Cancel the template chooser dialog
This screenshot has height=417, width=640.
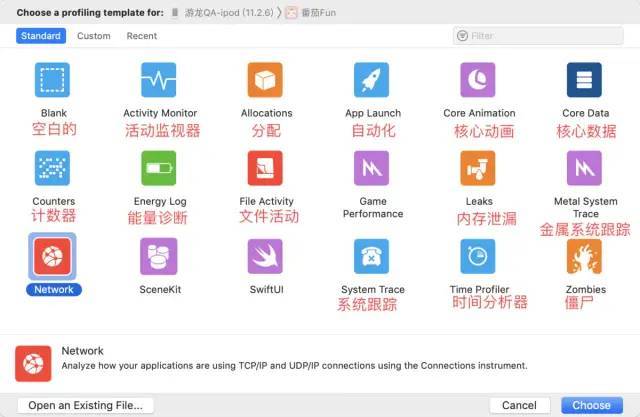tap(519, 405)
